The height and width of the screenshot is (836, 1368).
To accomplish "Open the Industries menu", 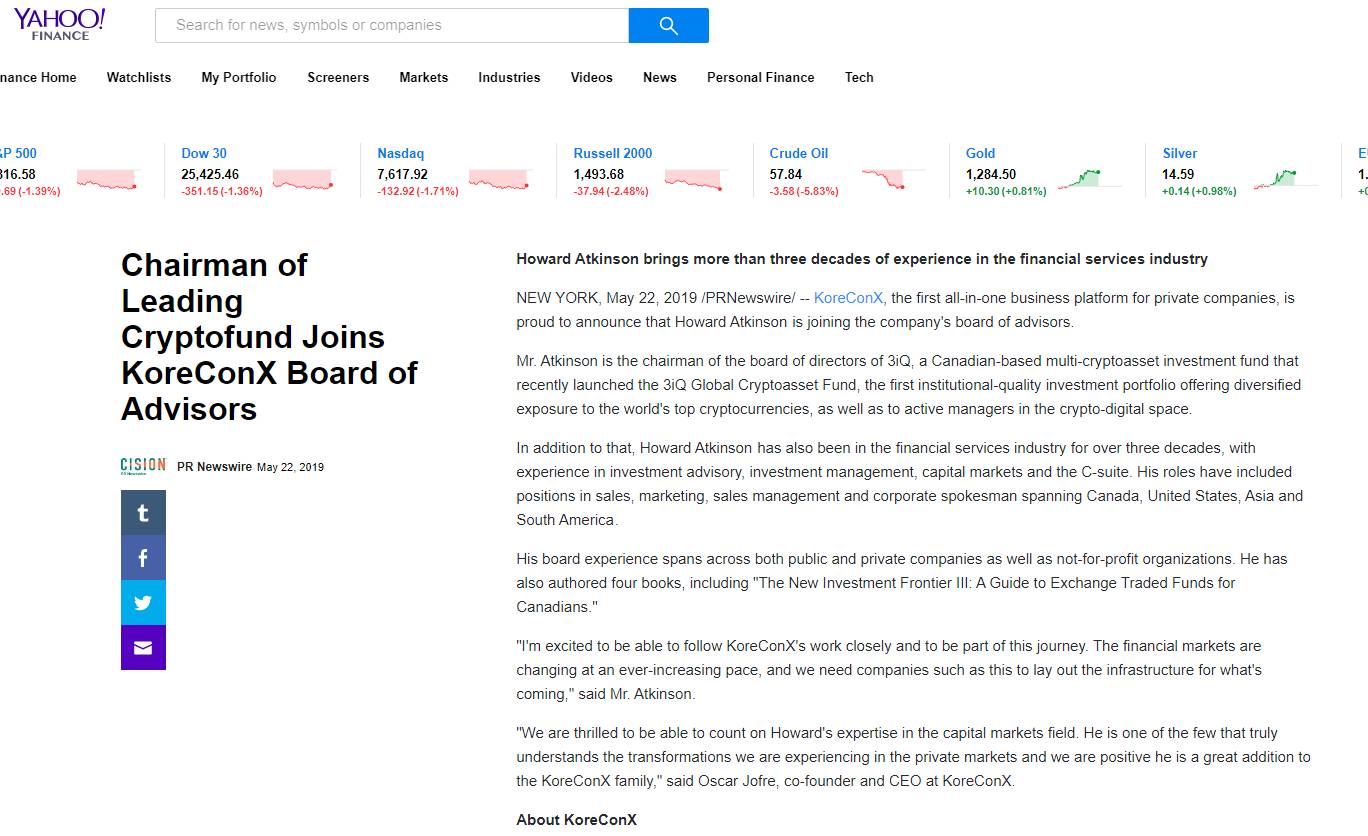I will [x=509, y=77].
